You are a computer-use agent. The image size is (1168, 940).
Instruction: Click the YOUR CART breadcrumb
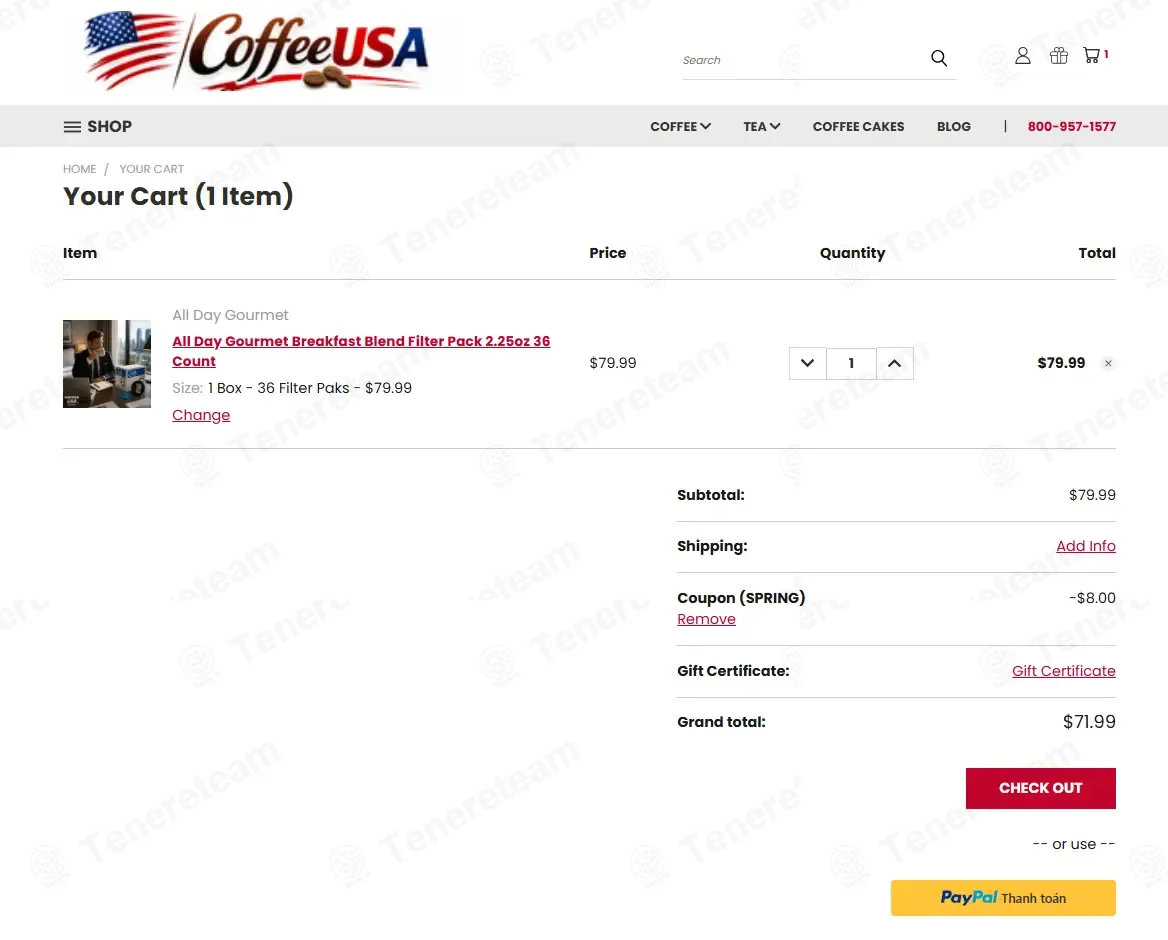click(x=151, y=169)
